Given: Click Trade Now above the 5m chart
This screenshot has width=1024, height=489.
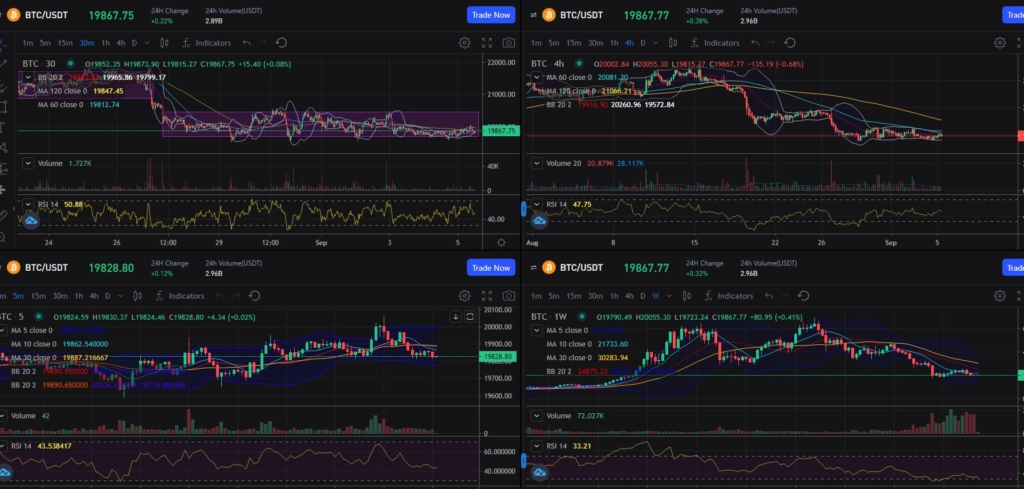Looking at the screenshot, I should pyautogui.click(x=491, y=268).
